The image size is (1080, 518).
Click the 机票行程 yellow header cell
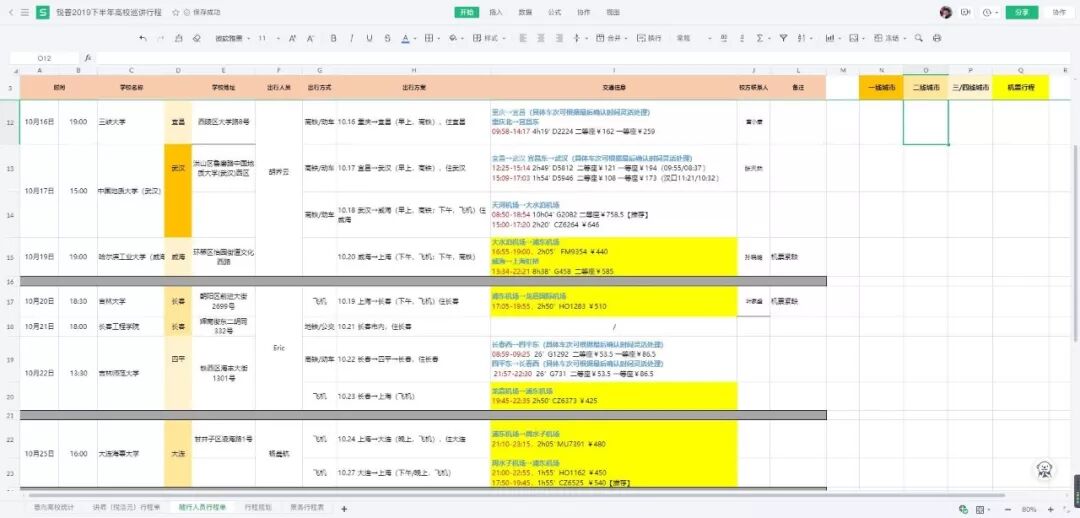(x=1020, y=87)
